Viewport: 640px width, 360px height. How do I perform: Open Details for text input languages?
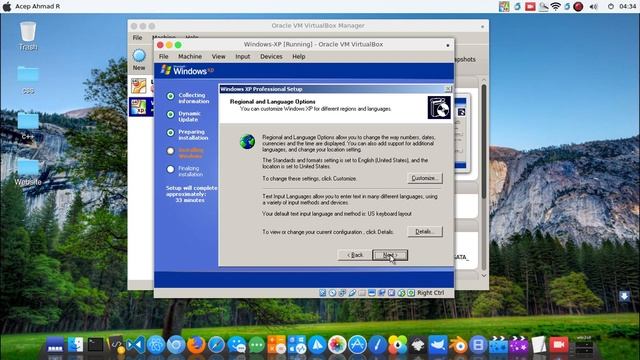[x=424, y=231]
